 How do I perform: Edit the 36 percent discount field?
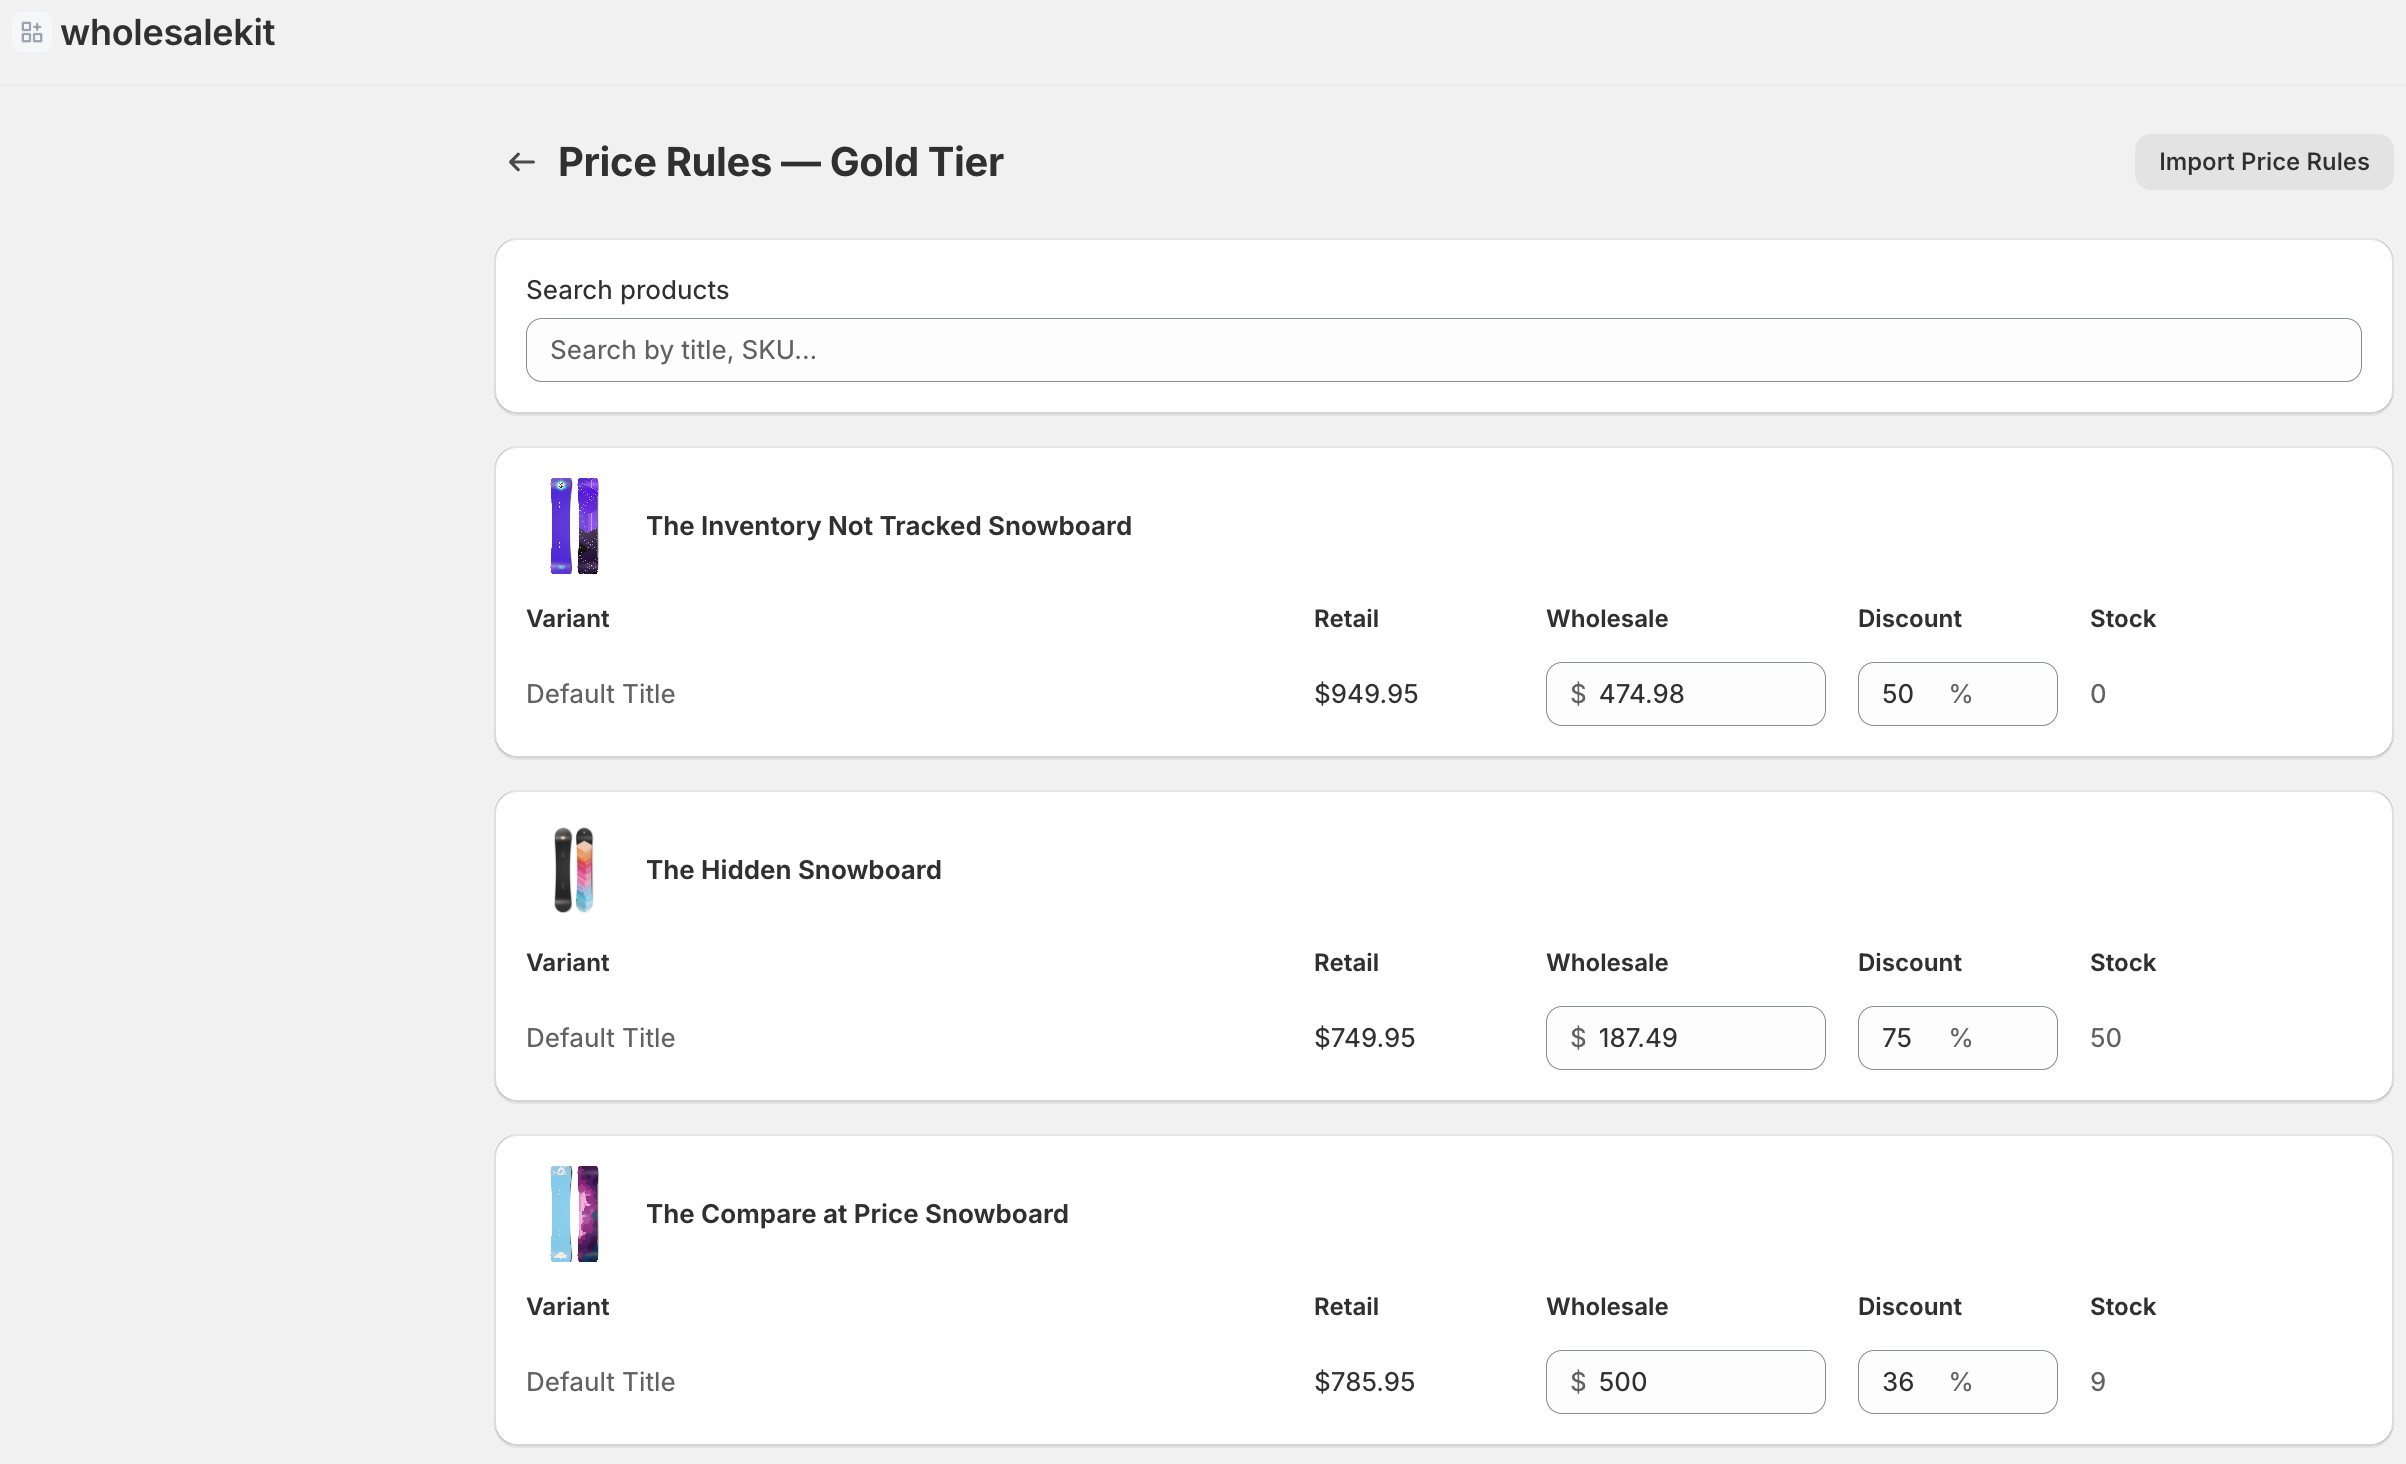pos(1957,1382)
